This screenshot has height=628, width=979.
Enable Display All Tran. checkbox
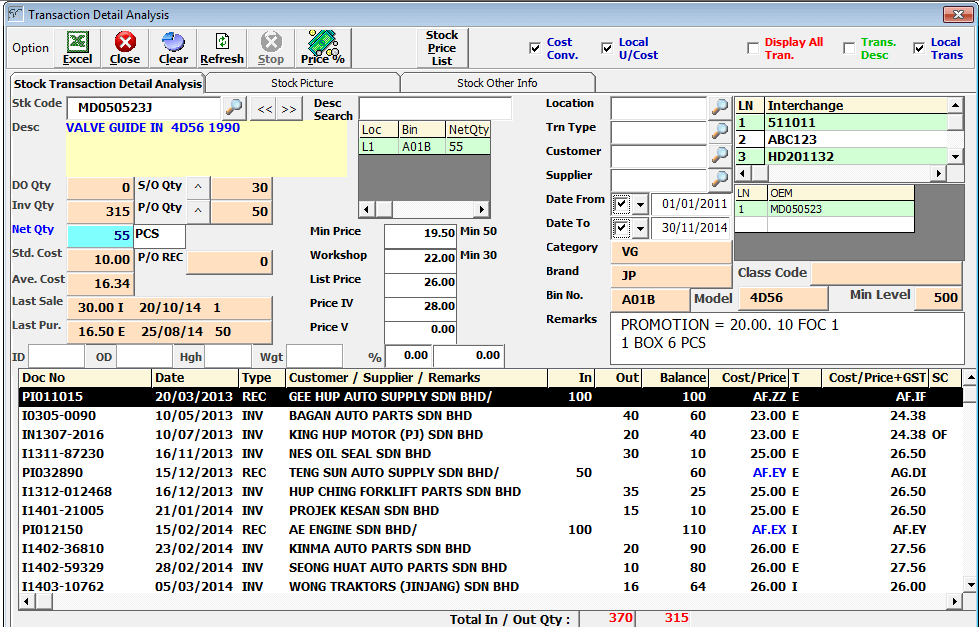pos(753,49)
